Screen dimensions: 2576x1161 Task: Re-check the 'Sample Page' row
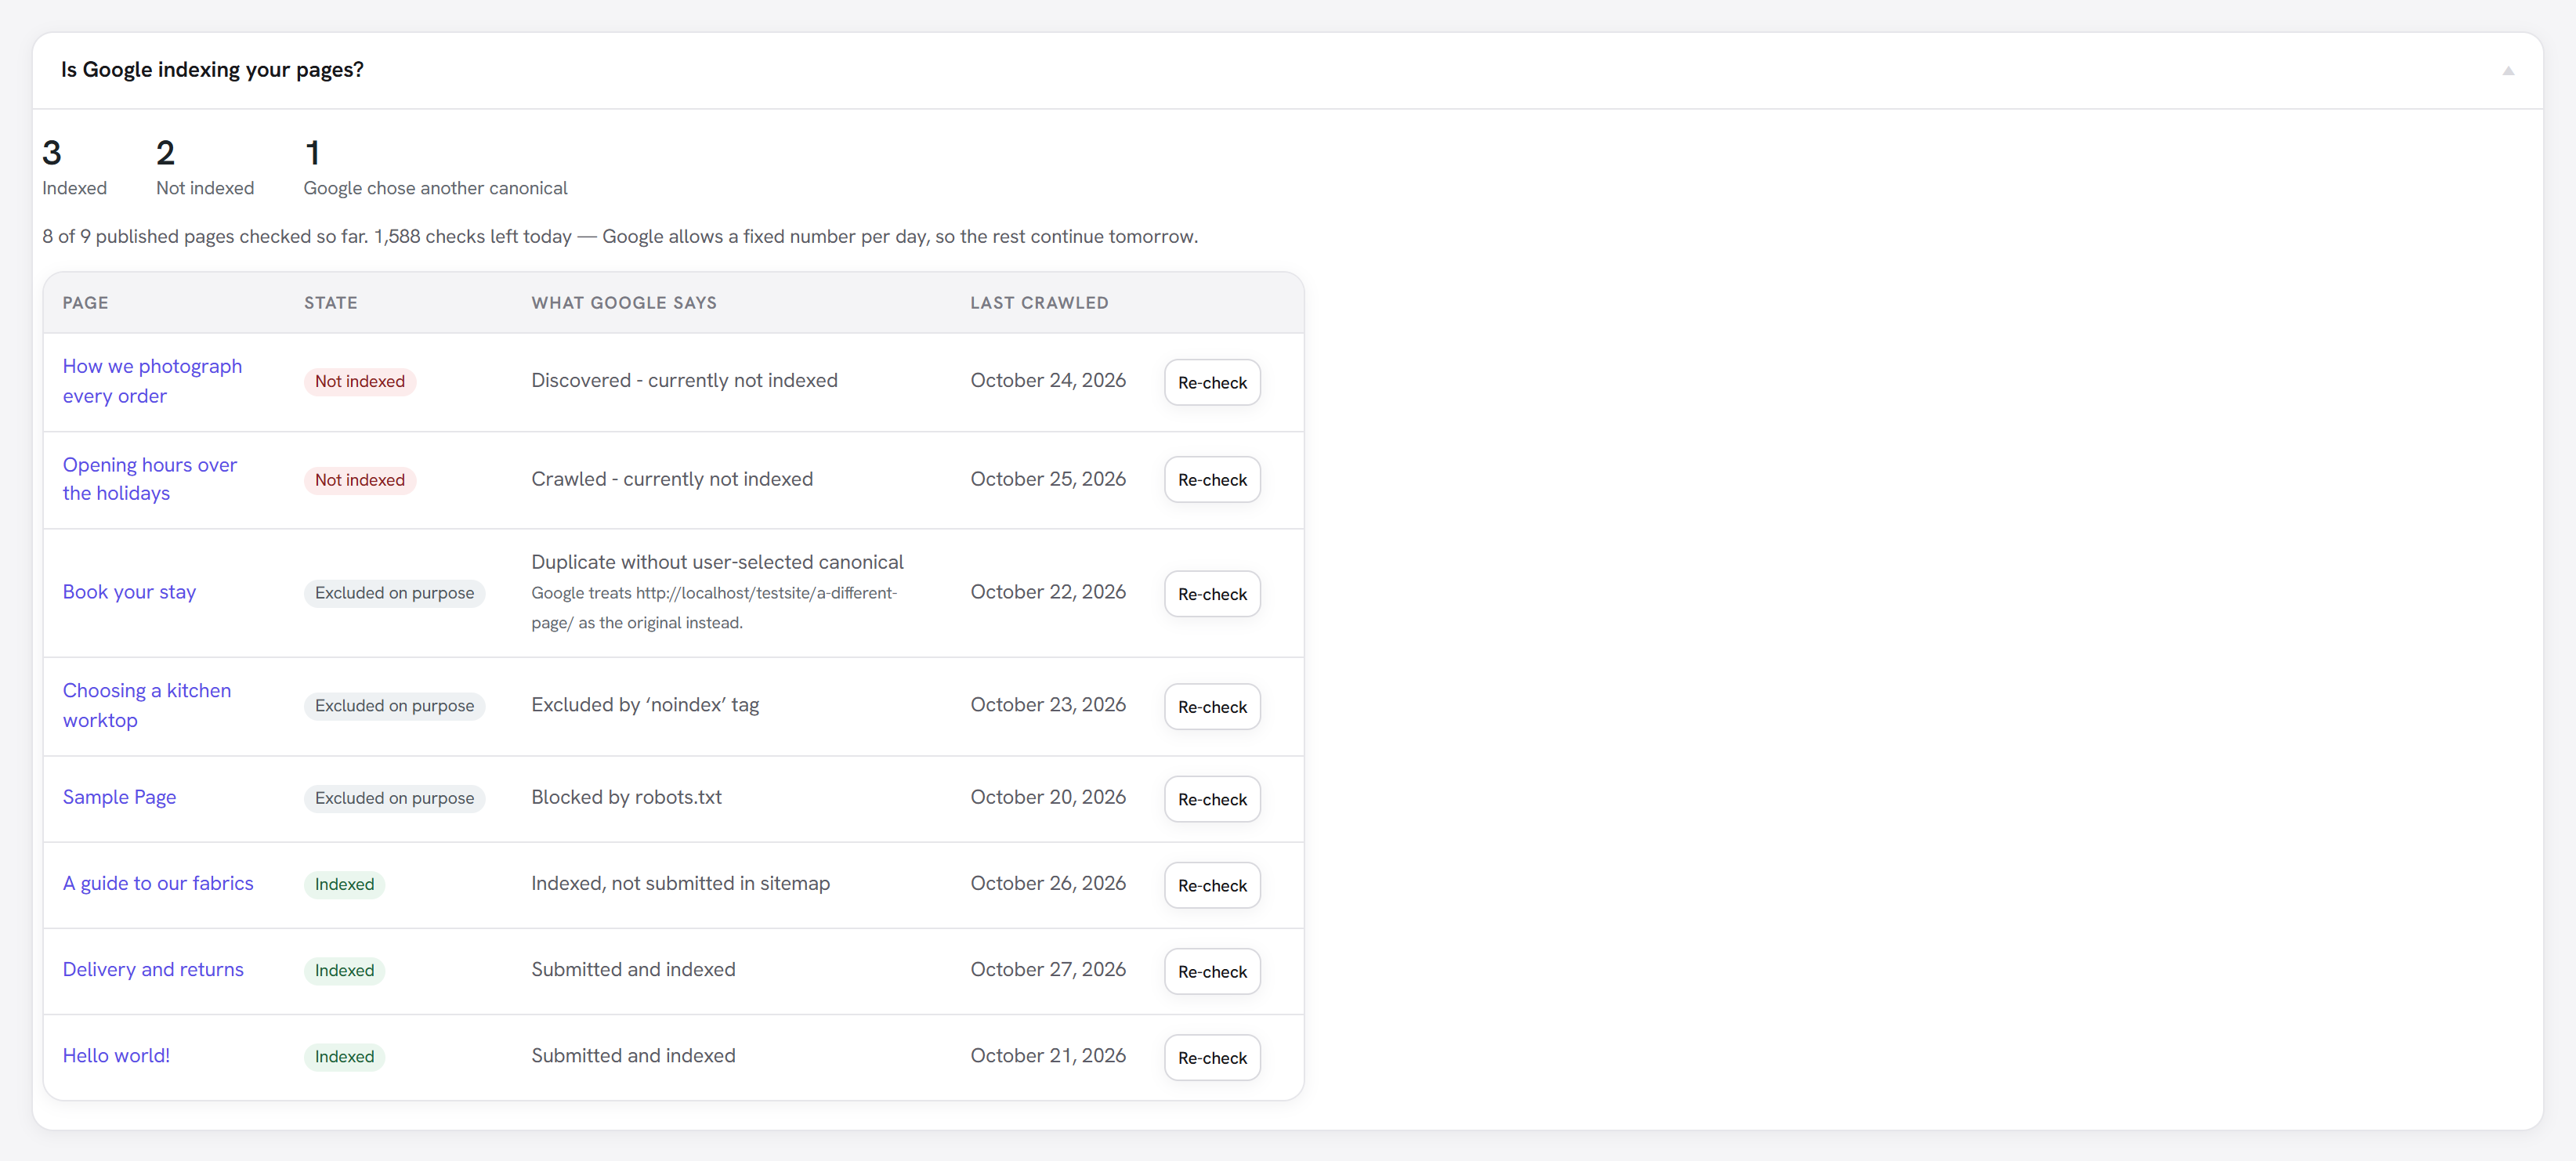[x=1212, y=799]
